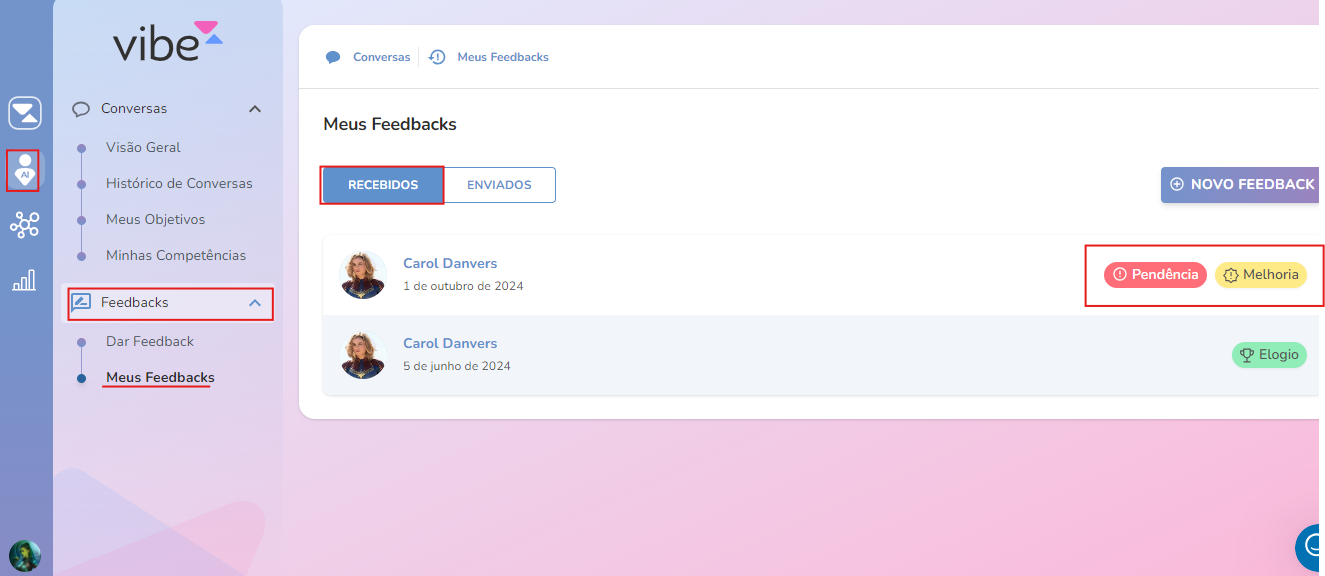This screenshot has width=1325, height=576.
Task: Click the Conversas breadcrumb link
Action: click(381, 57)
